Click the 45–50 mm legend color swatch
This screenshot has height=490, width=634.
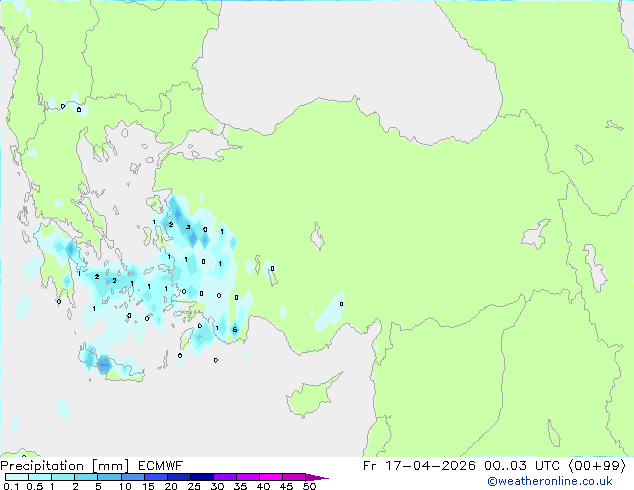[x=293, y=477]
